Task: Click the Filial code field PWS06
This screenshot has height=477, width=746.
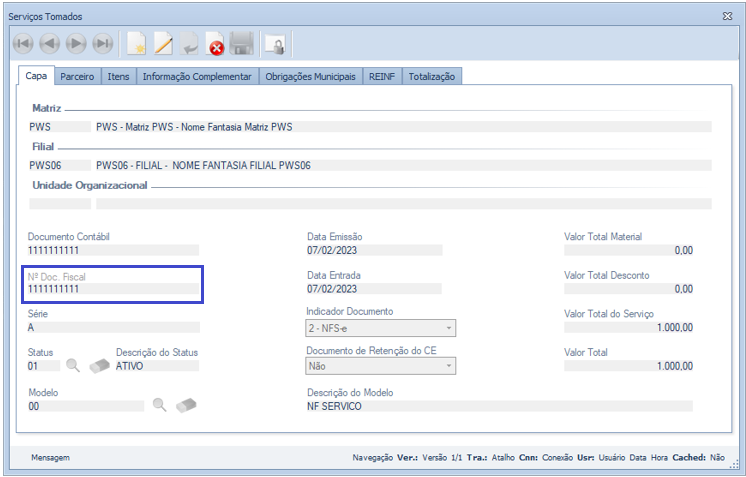Action: (x=60, y=165)
